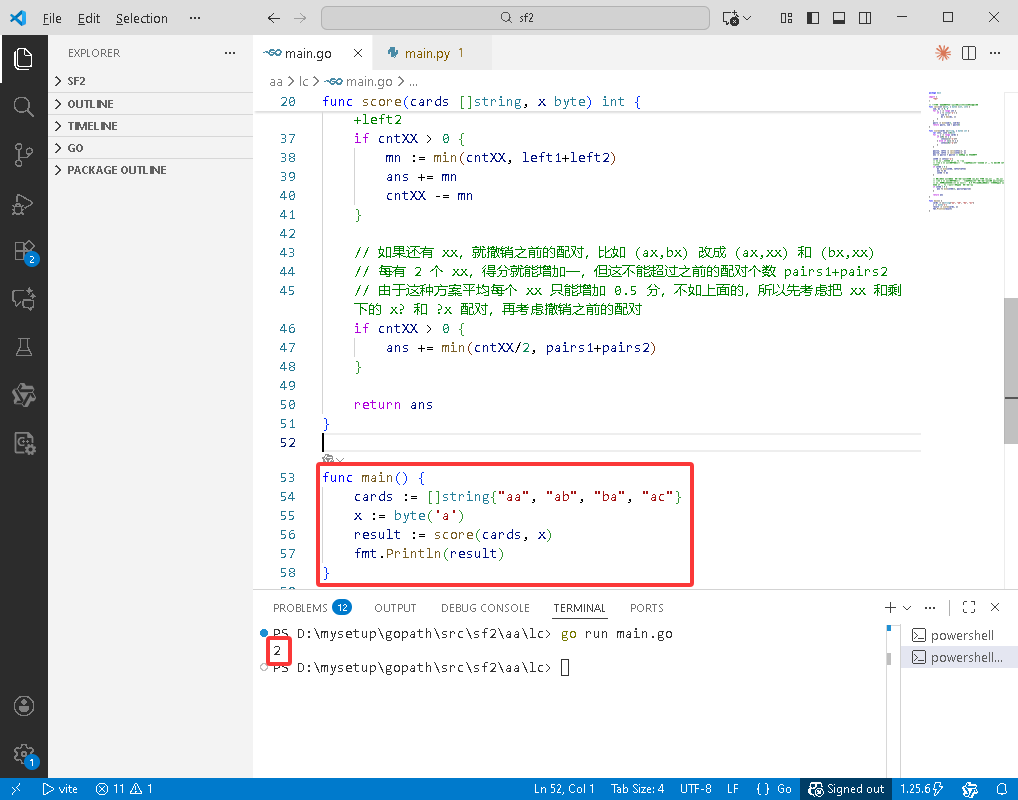Open the Edit menu
This screenshot has height=800, width=1018.
coord(89,18)
